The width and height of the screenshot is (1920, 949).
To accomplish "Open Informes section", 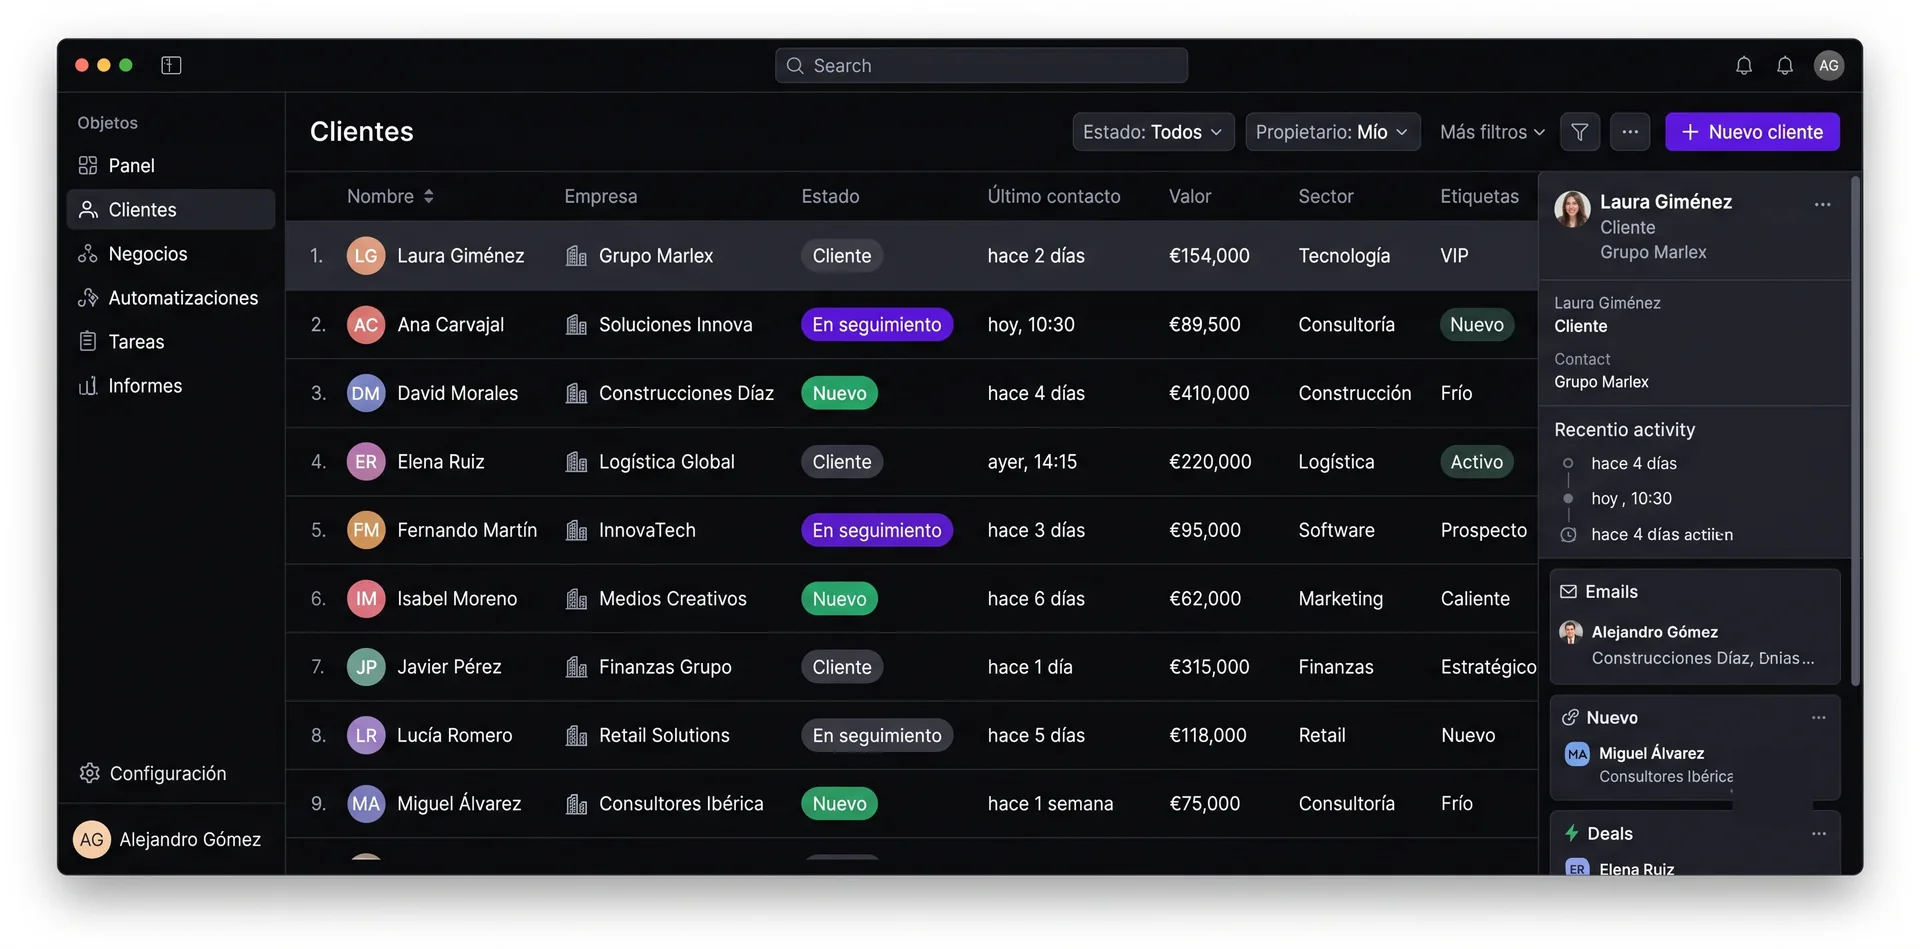I will click(171, 385).
